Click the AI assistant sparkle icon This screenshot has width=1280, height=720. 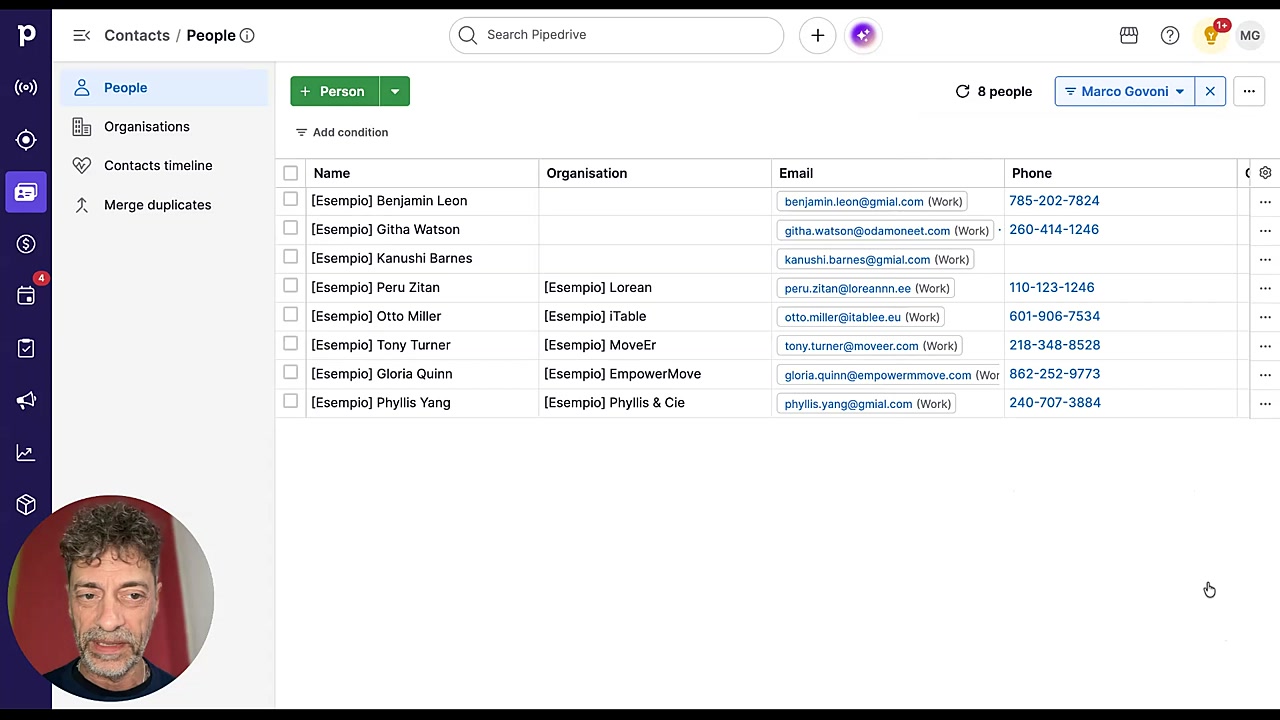pyautogui.click(x=863, y=35)
